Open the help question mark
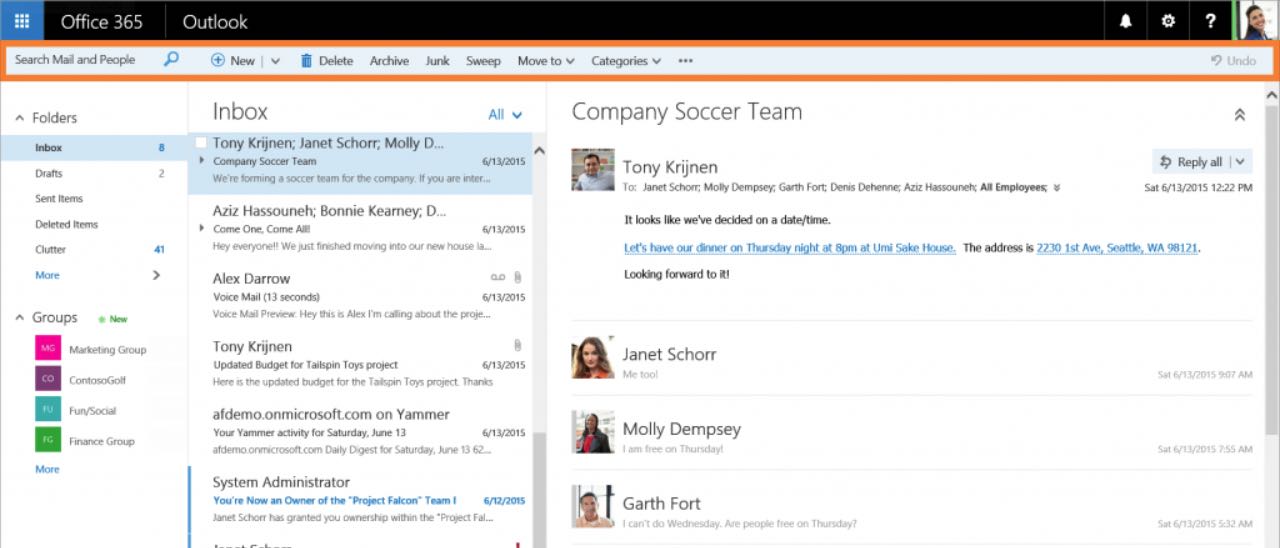This screenshot has width=1280, height=548. coord(1210,21)
